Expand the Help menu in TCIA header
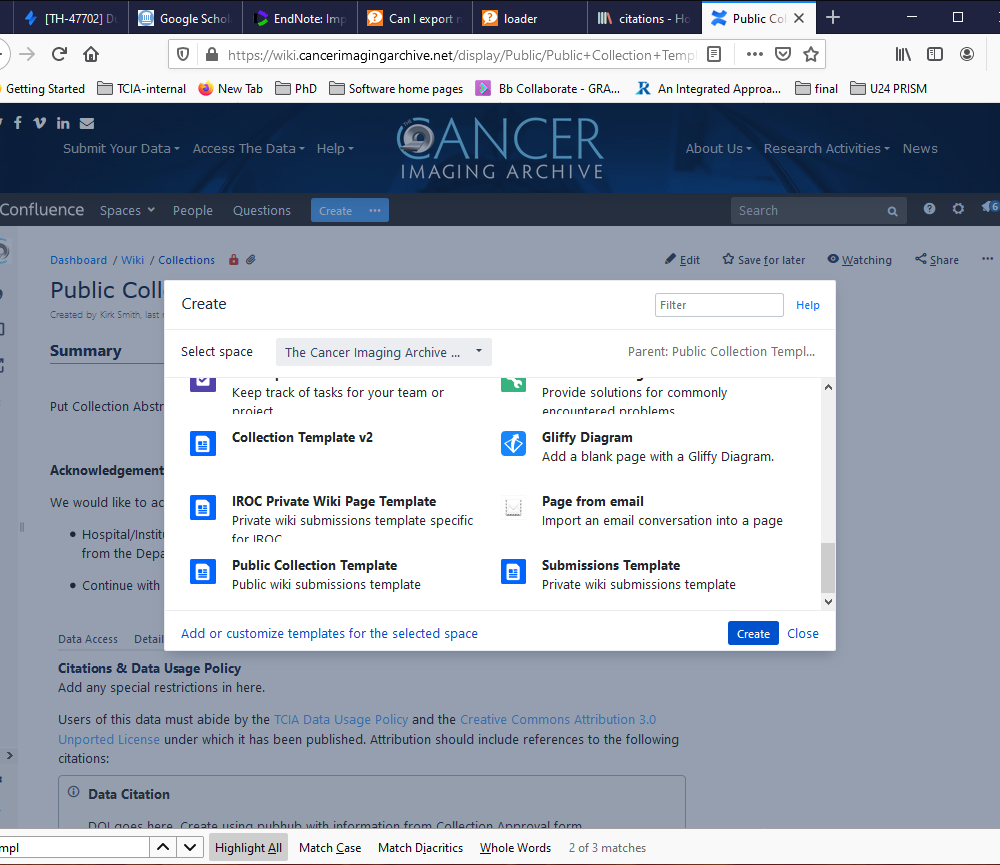Screen dimensions: 1000x865 (335, 148)
